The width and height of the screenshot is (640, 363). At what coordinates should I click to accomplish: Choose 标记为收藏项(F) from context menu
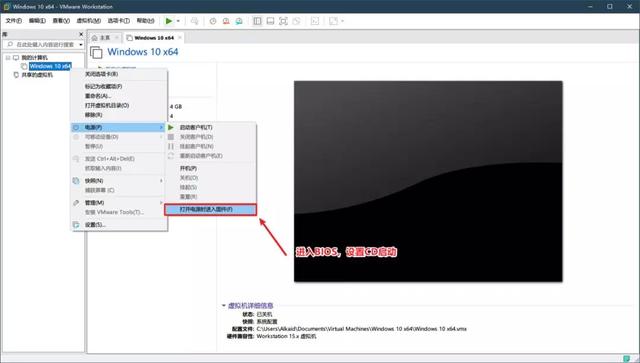pos(119,86)
